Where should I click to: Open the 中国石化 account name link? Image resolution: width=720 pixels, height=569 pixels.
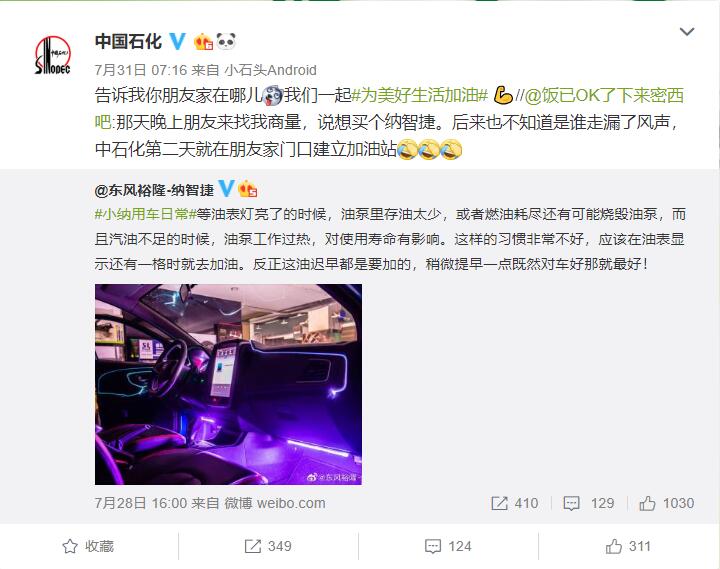click(x=128, y=41)
